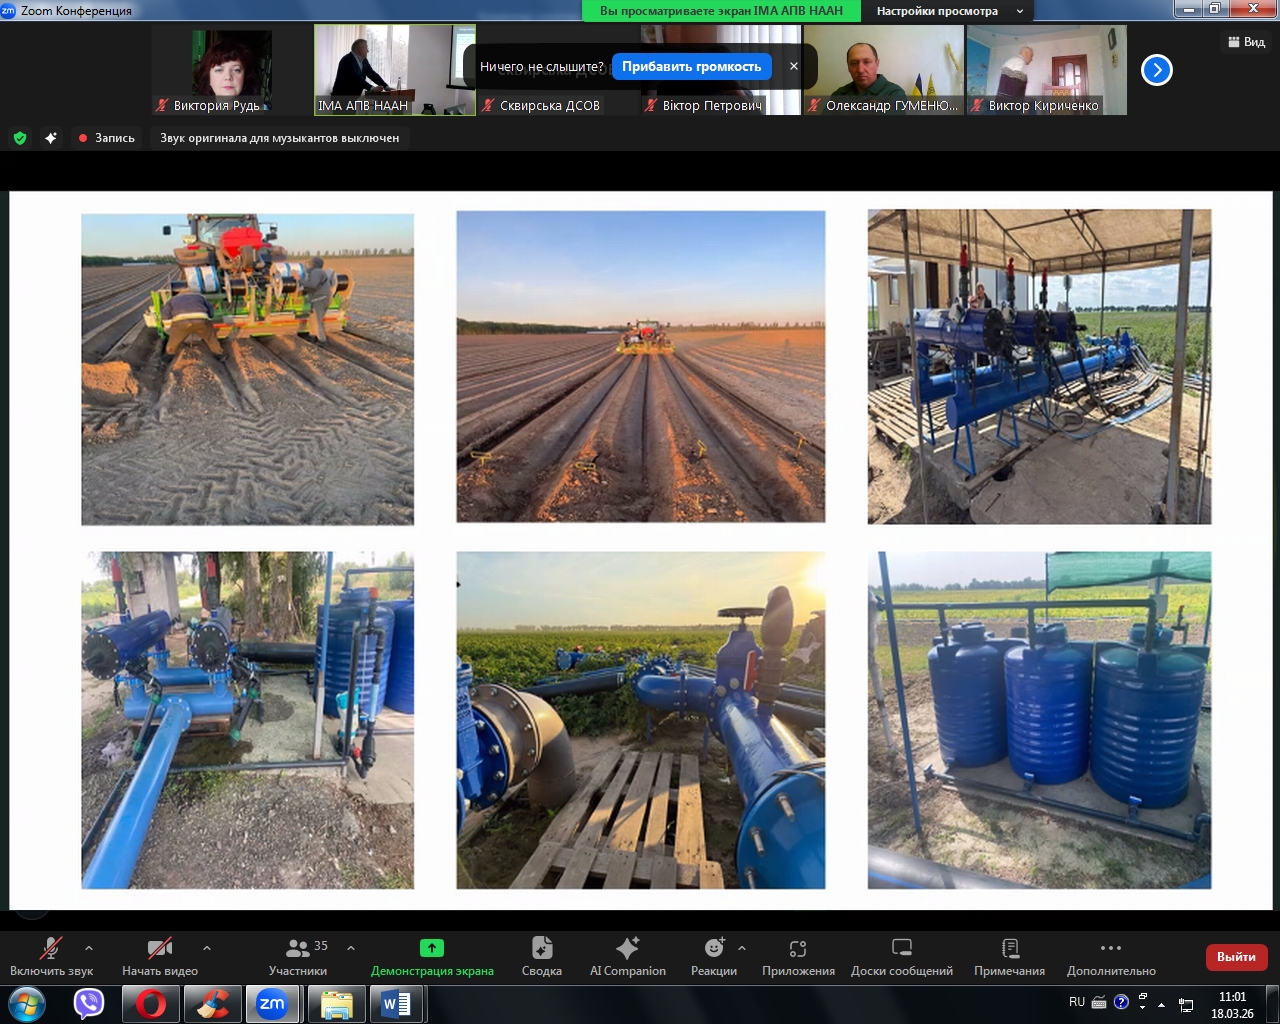Click Прибавить громкость button
Viewport: 1280px width, 1024px height.
coord(691,67)
